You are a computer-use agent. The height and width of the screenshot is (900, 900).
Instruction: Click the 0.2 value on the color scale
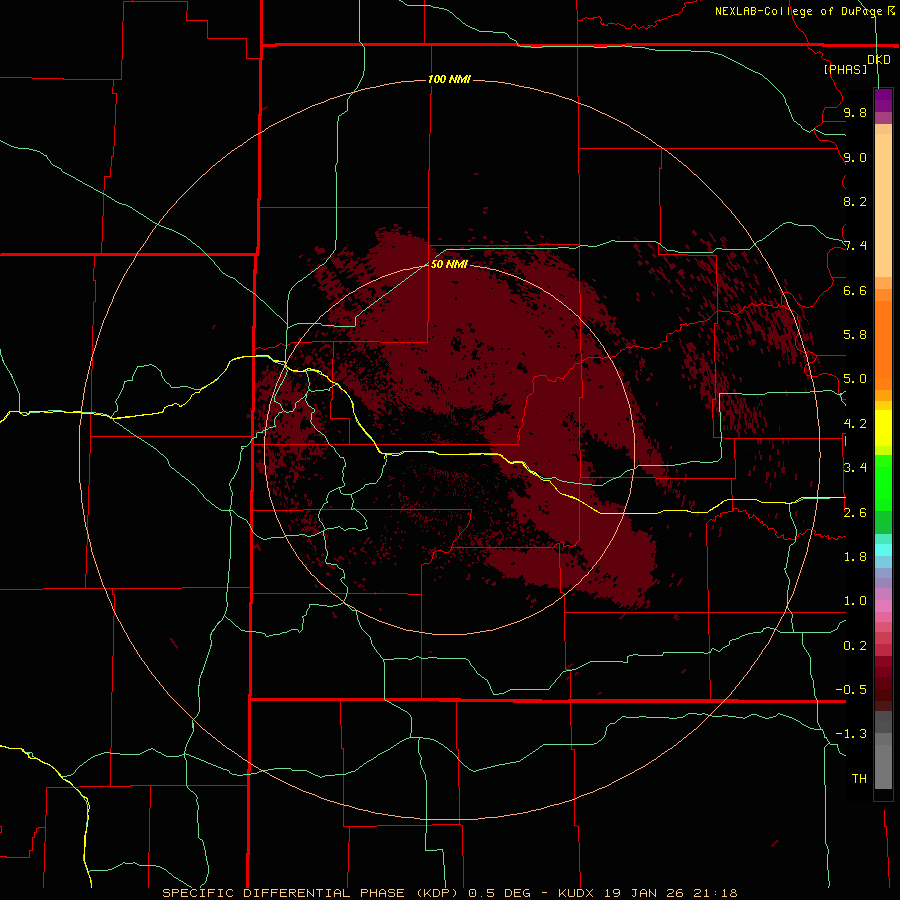[x=855, y=645]
